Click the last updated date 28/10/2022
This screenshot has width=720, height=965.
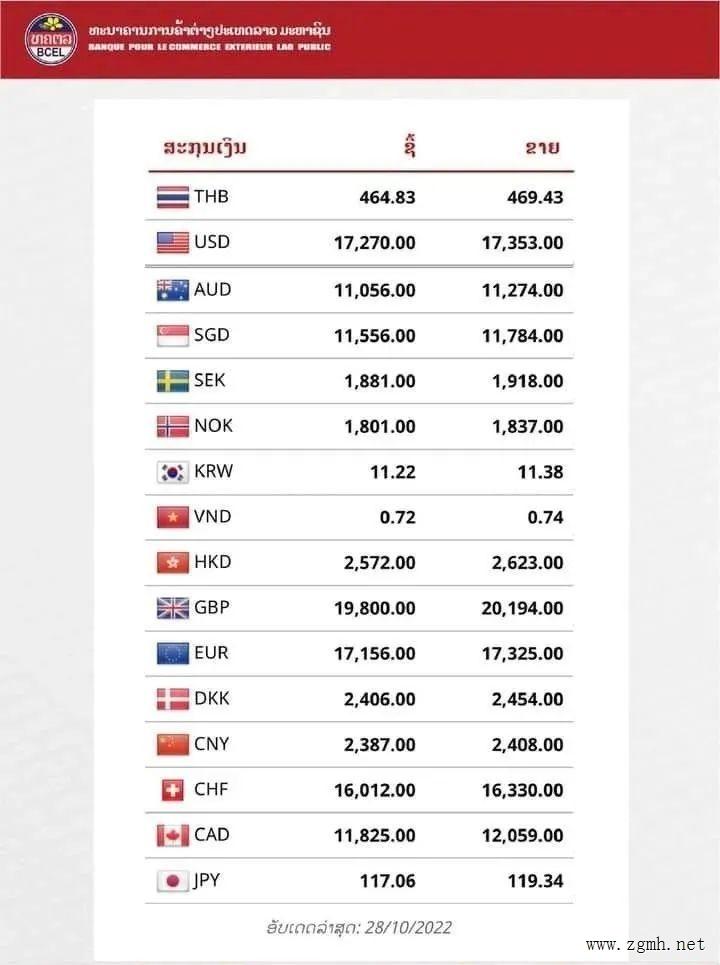pyautogui.click(x=409, y=927)
